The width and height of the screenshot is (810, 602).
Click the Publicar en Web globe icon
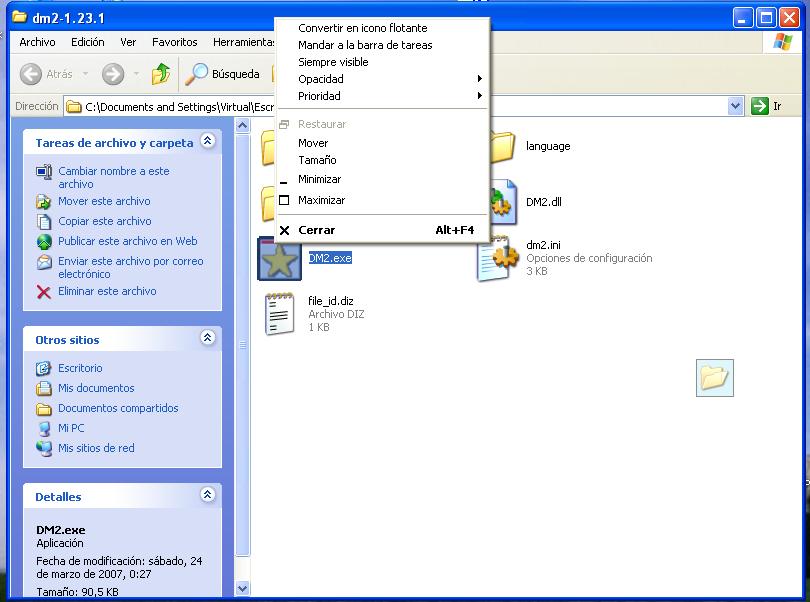pyautogui.click(x=44, y=241)
